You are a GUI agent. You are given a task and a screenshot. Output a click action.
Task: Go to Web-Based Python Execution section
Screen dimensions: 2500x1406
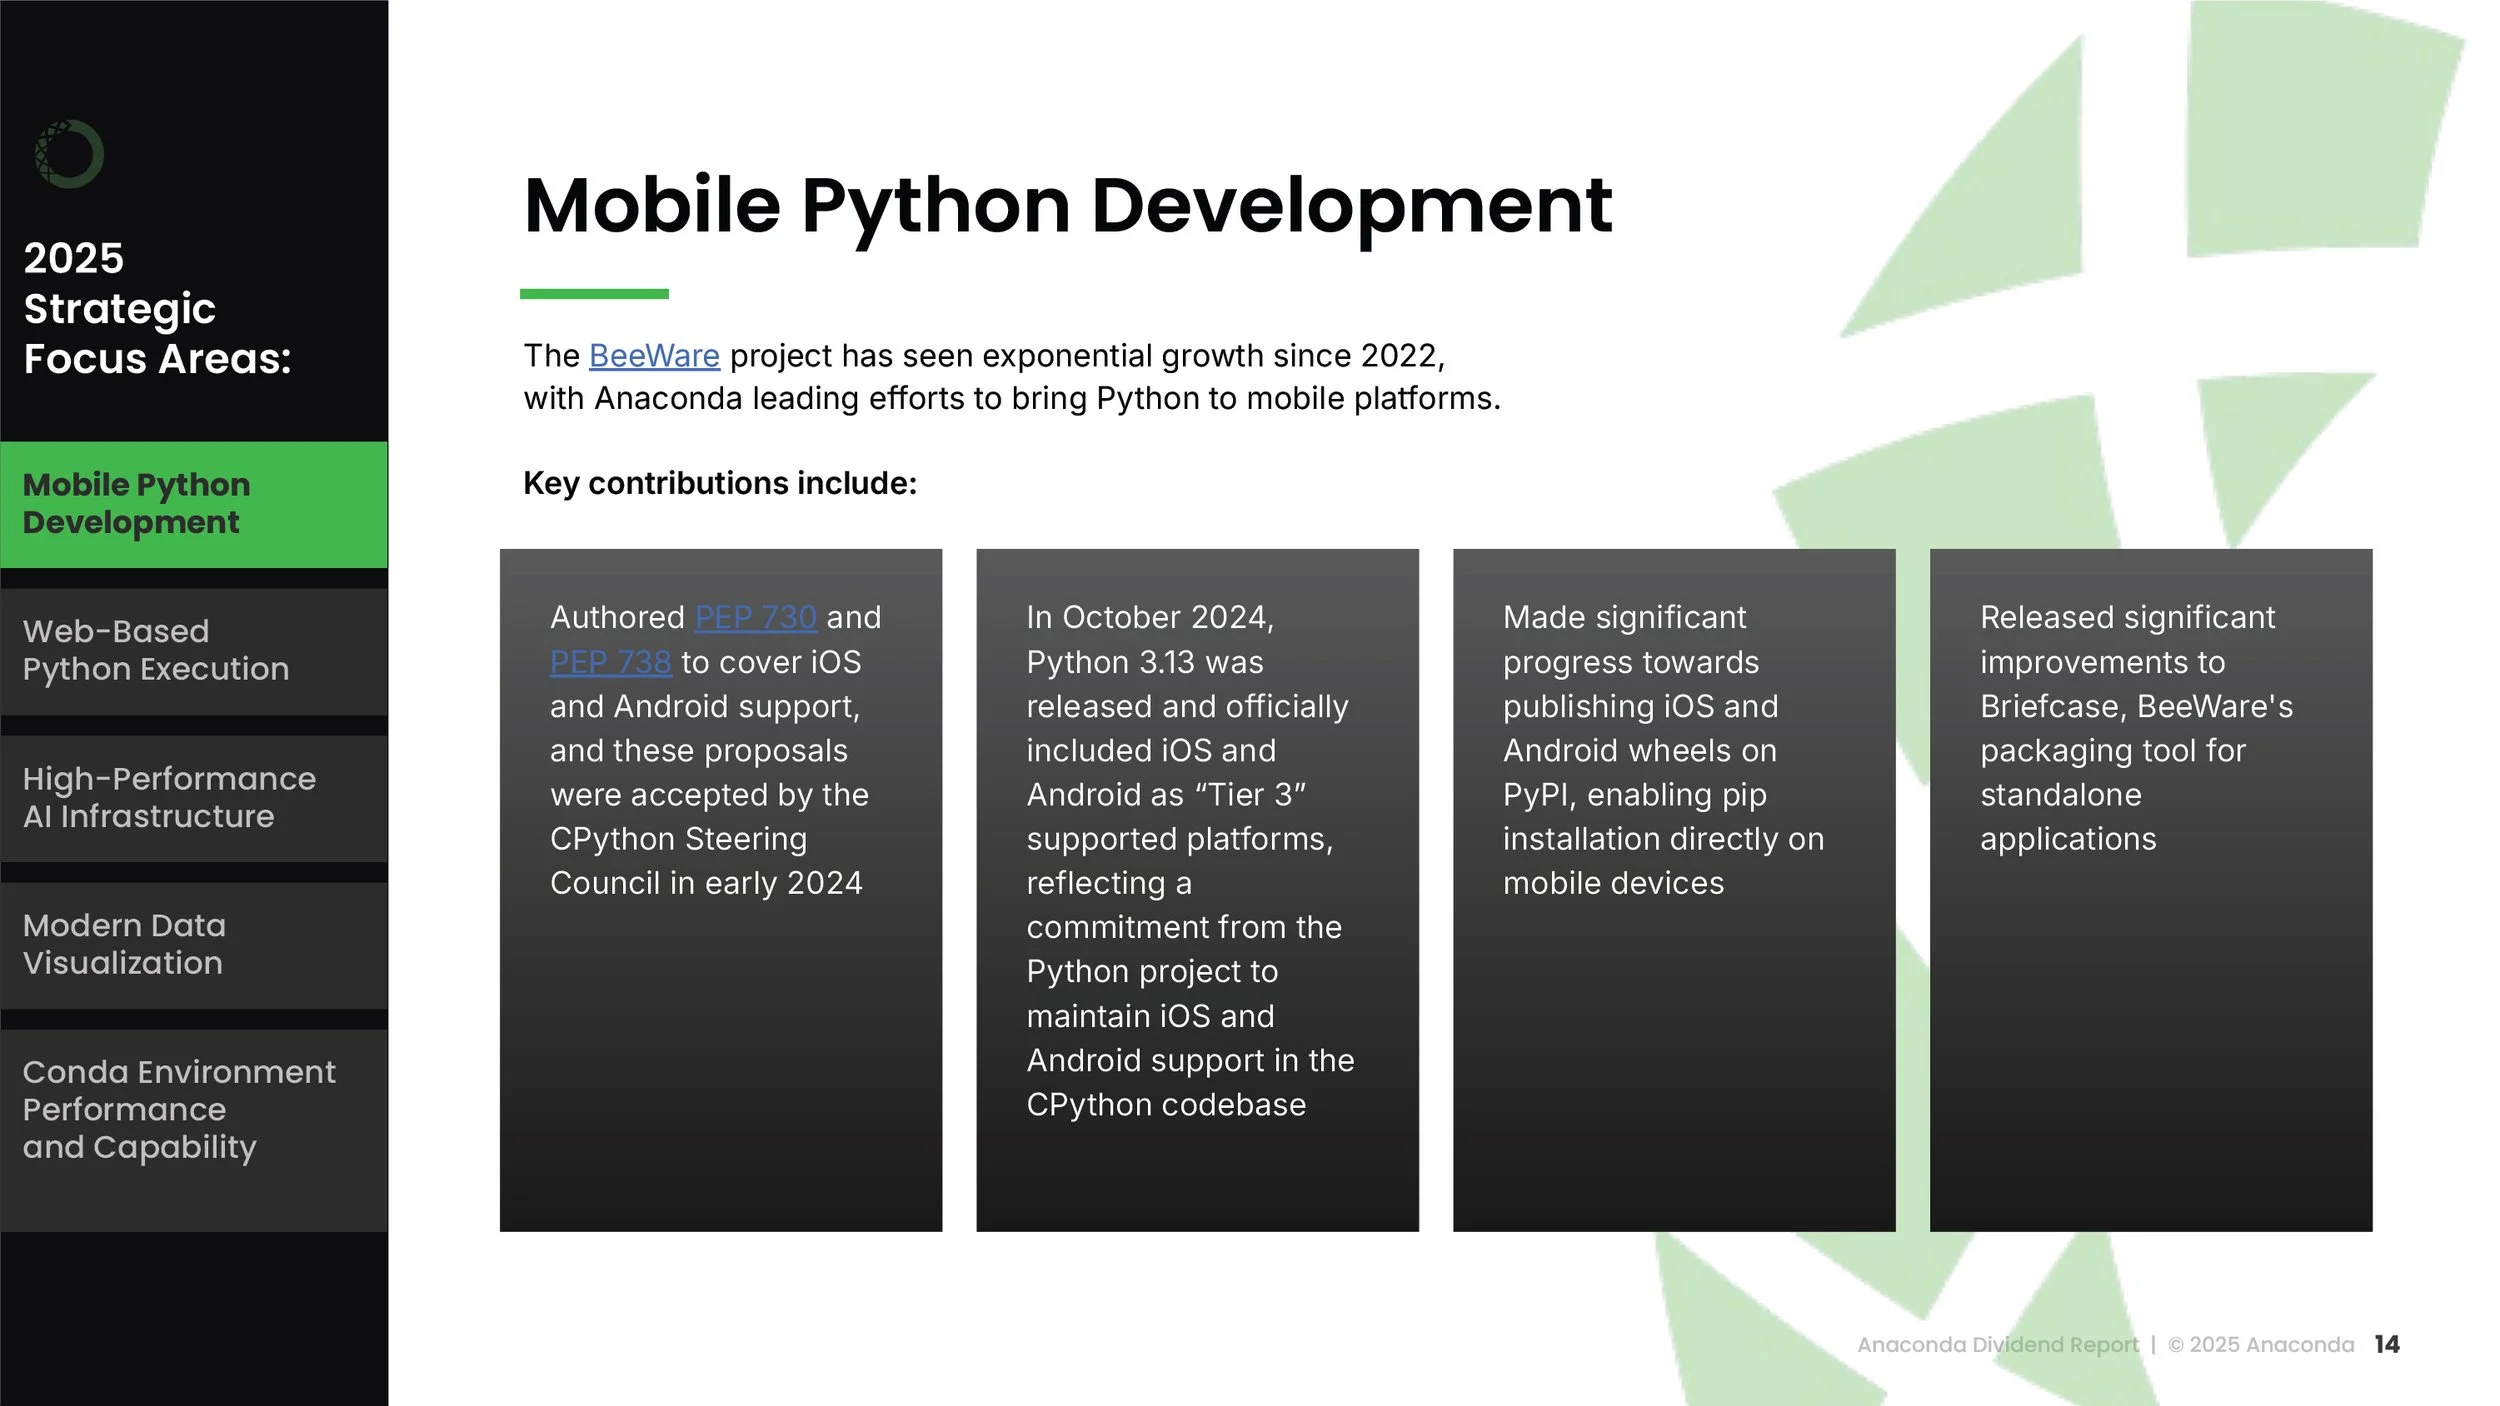(x=193, y=651)
